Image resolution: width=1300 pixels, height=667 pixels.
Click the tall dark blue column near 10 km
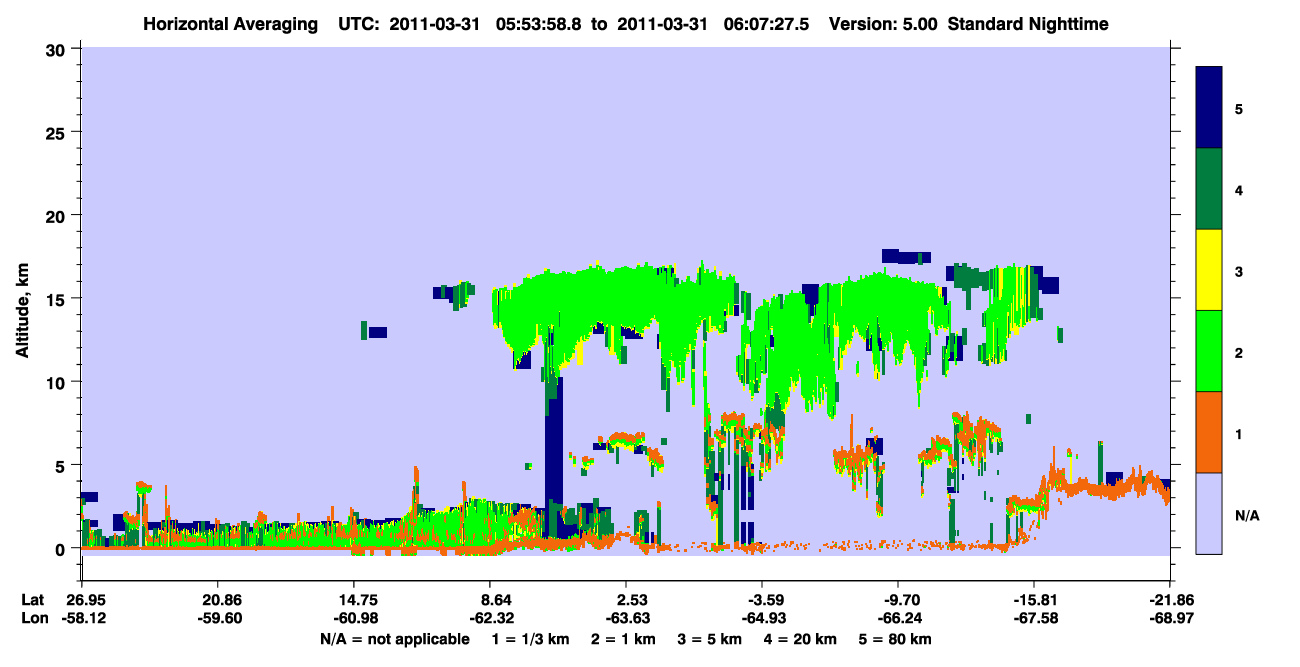click(554, 440)
